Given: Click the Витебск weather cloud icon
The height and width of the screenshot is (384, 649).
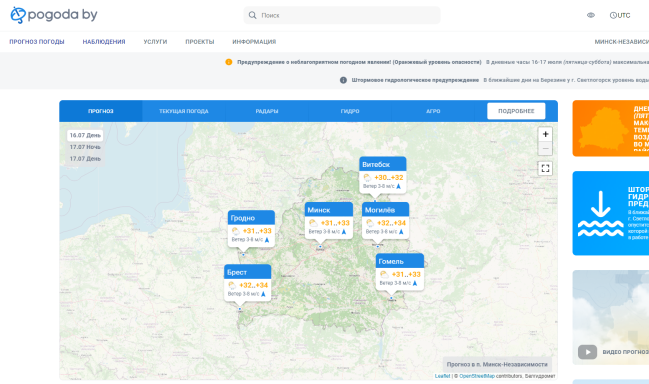Looking at the screenshot, I should [367, 178].
